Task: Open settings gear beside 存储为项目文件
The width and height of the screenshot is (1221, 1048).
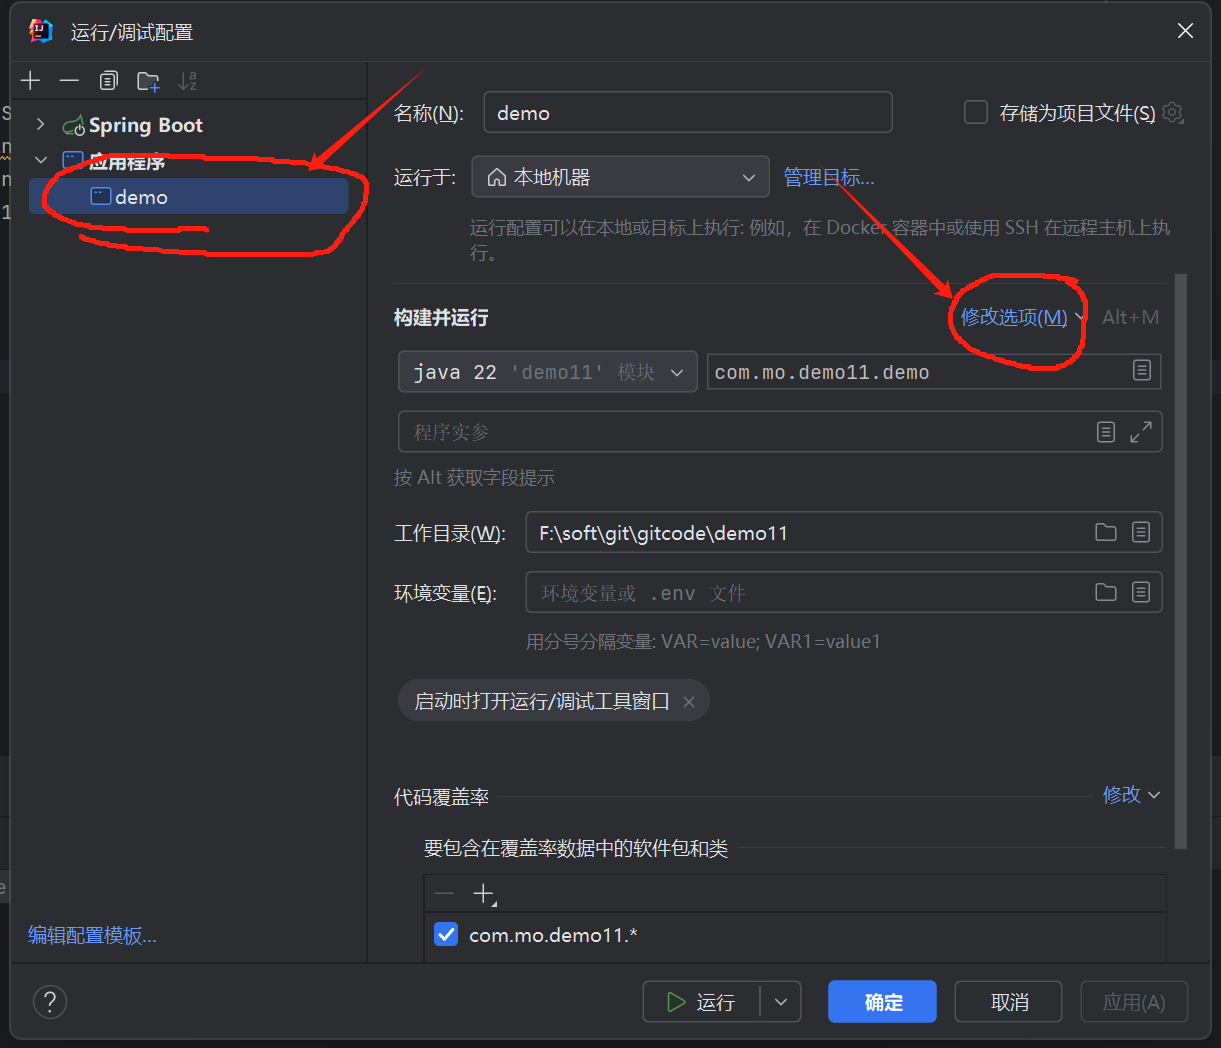Action: pyautogui.click(x=1172, y=112)
